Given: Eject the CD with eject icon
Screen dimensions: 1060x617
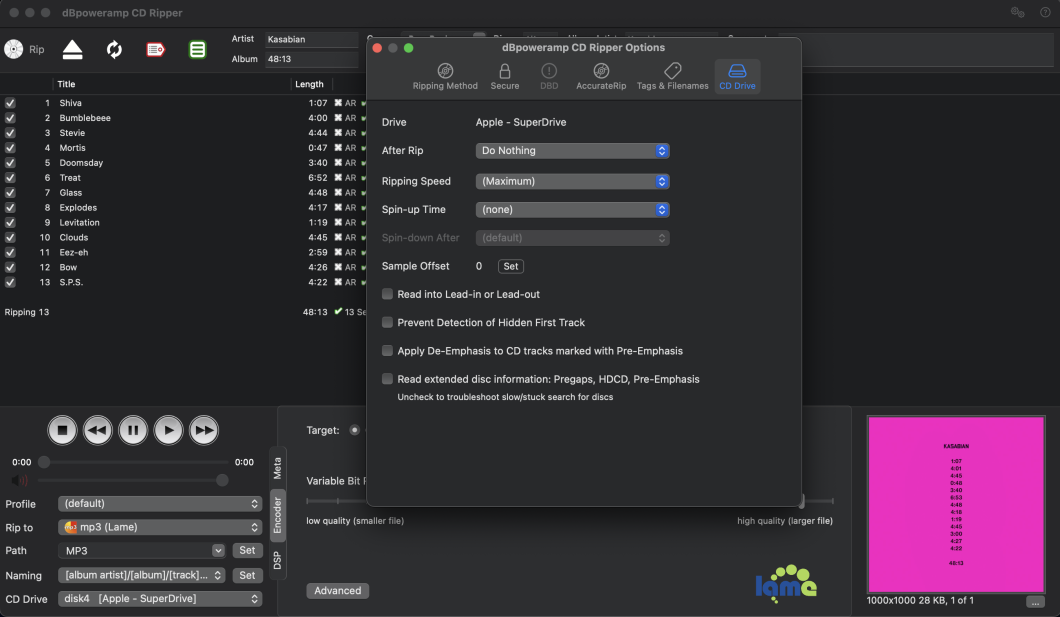Looking at the screenshot, I should (73, 49).
